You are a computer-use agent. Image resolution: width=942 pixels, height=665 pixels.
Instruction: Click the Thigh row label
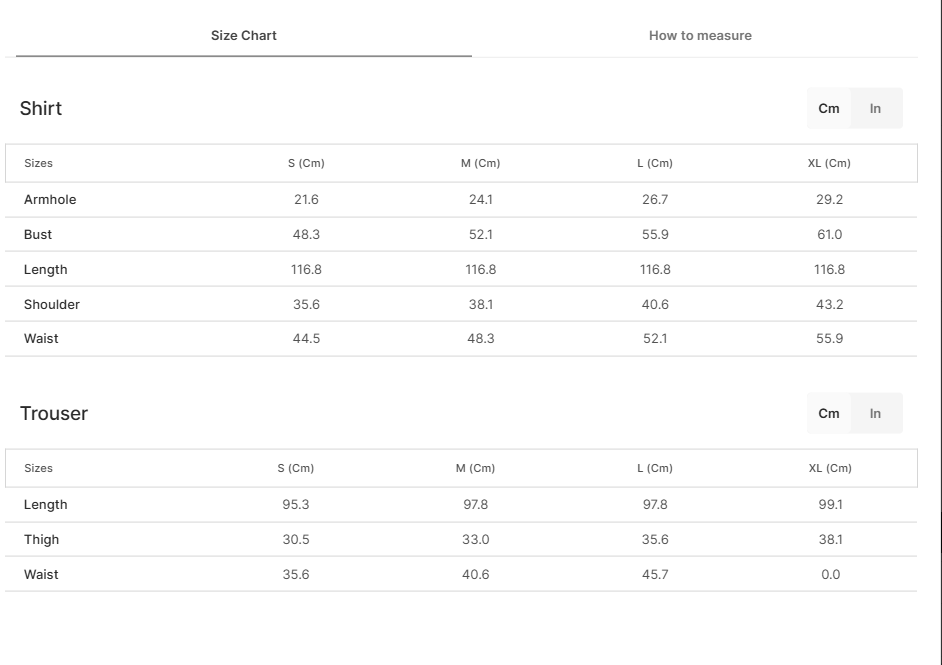click(x=42, y=540)
